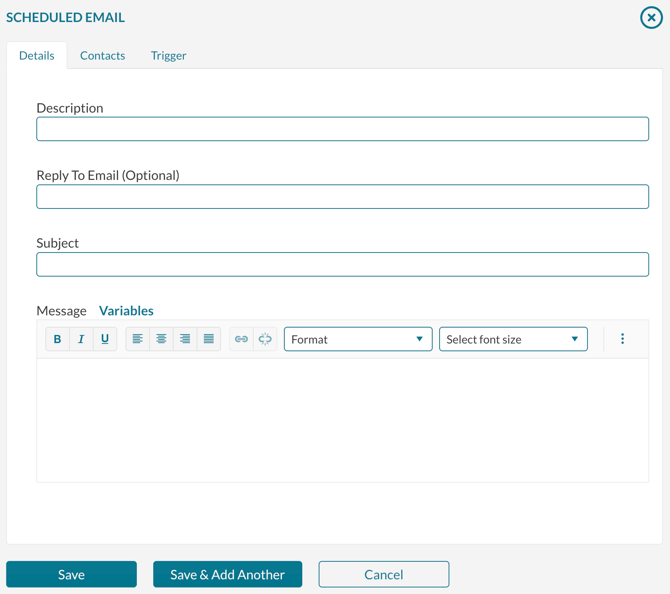Underline the selected message text

pos(105,339)
